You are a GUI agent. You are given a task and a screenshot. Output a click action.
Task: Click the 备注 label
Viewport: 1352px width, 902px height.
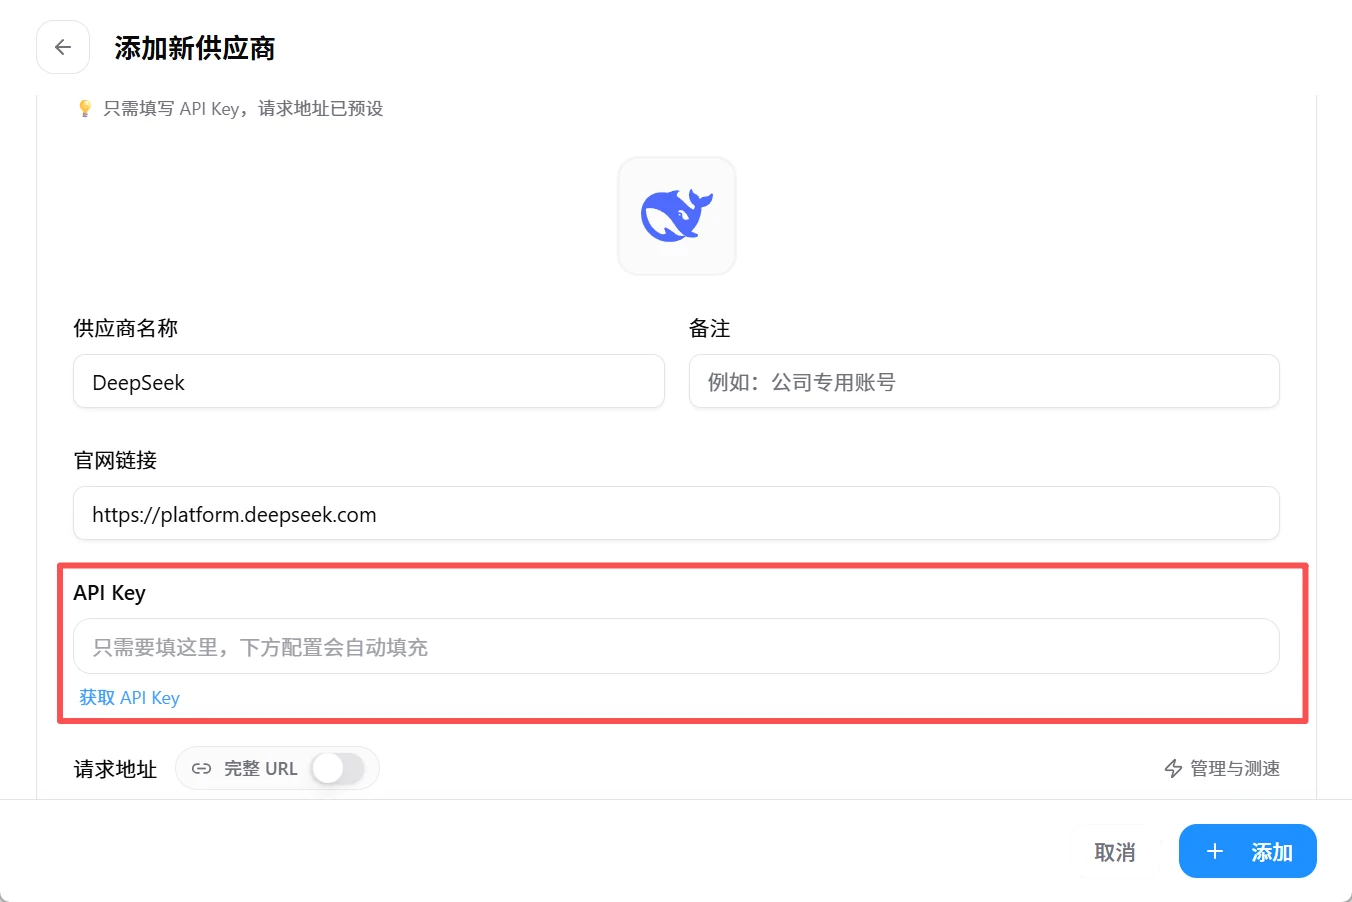(x=710, y=328)
